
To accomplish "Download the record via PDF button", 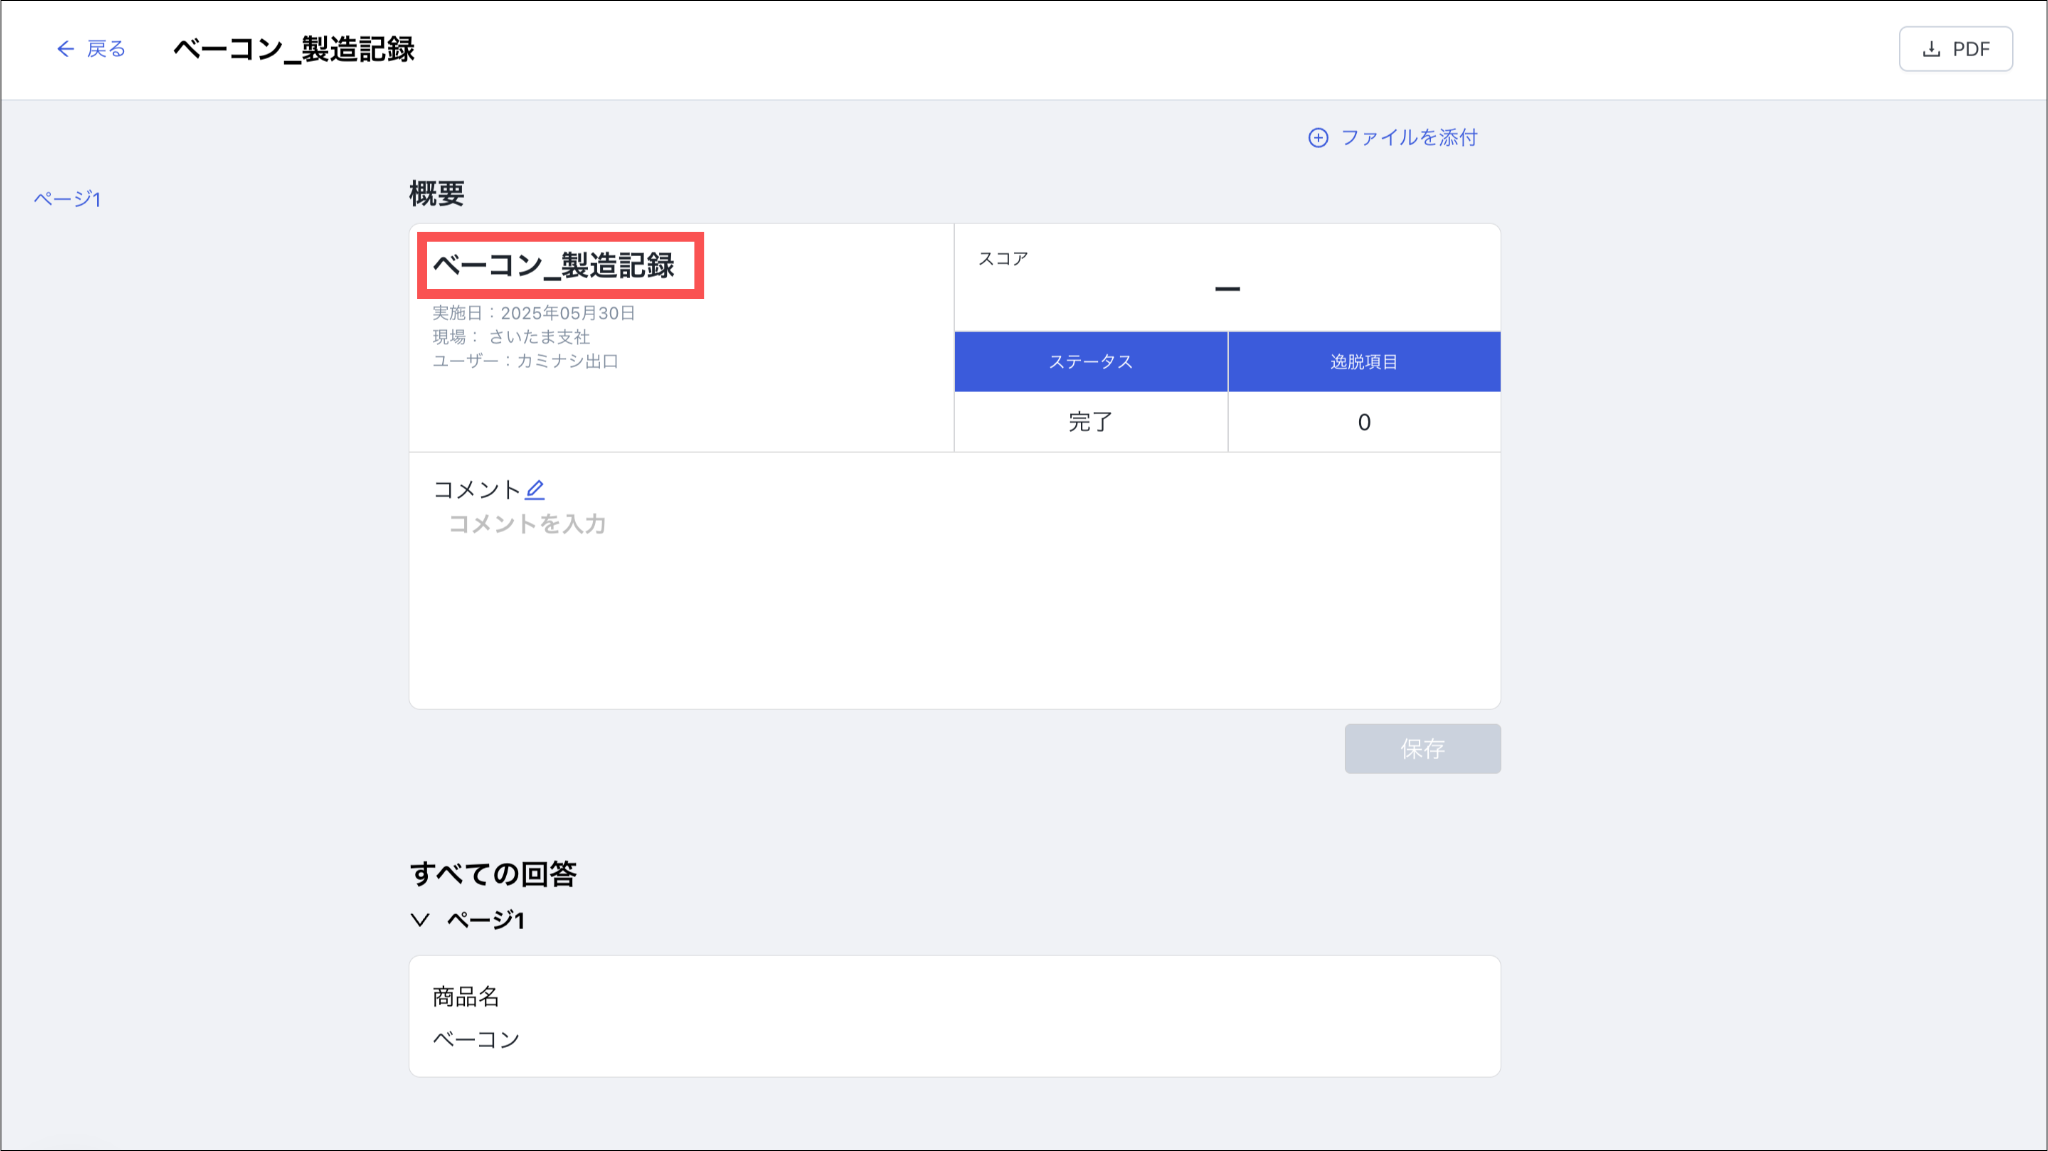I will point(1956,49).
